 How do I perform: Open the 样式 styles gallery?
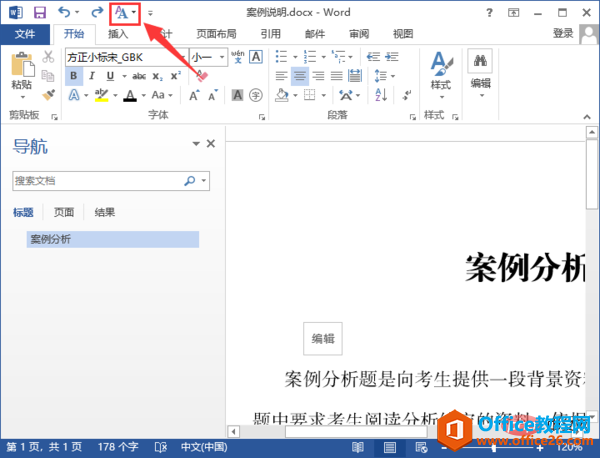click(441, 75)
